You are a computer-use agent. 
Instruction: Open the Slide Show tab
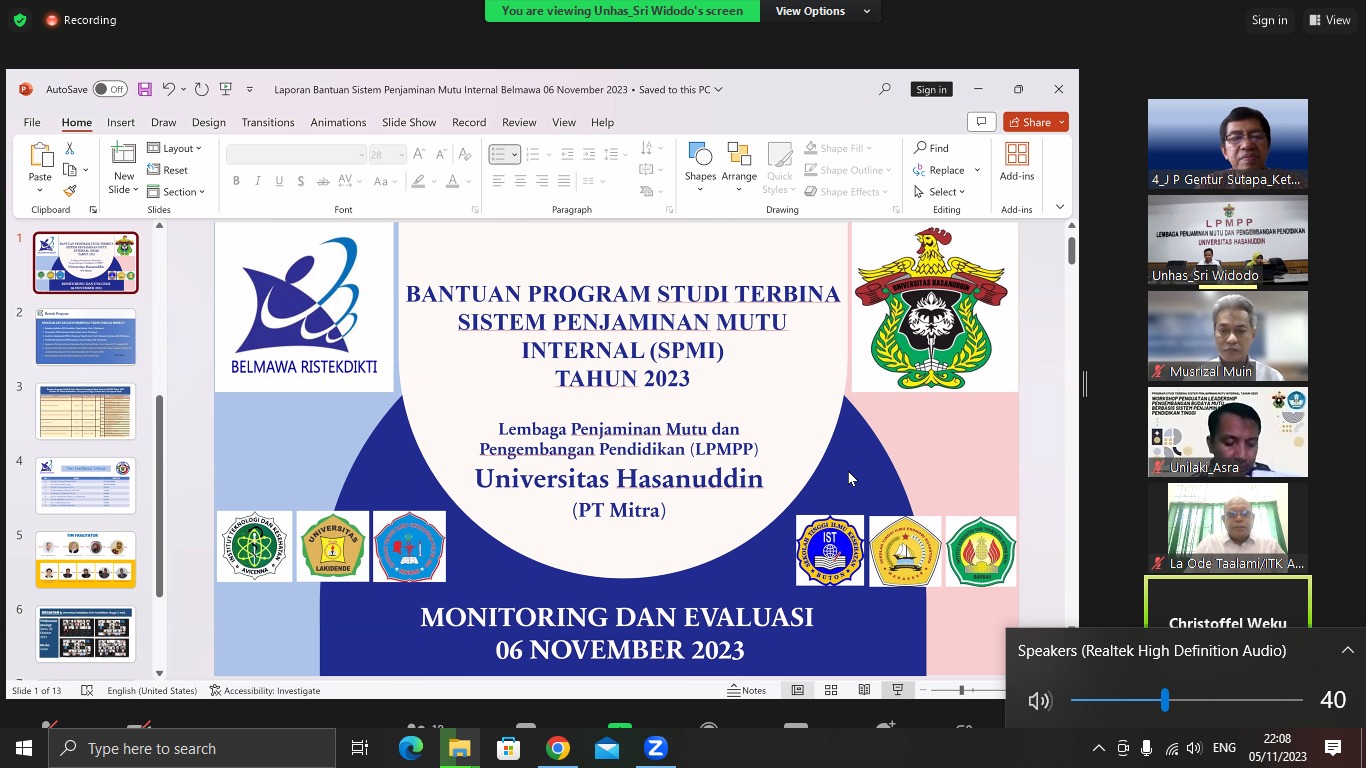click(x=408, y=122)
